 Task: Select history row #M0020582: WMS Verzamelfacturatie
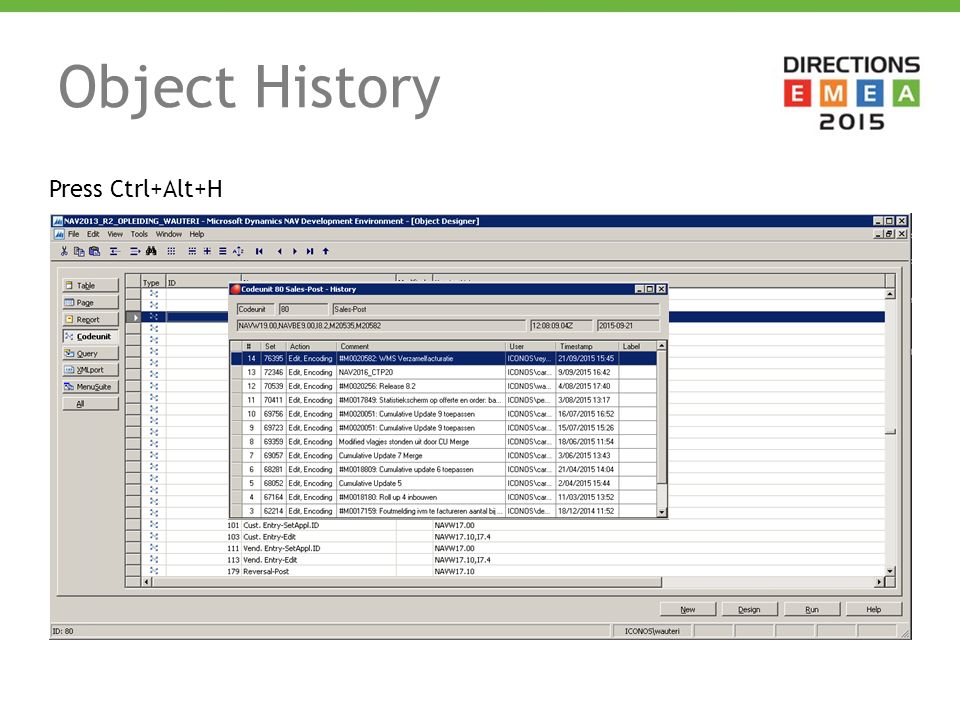pyautogui.click(x=443, y=359)
